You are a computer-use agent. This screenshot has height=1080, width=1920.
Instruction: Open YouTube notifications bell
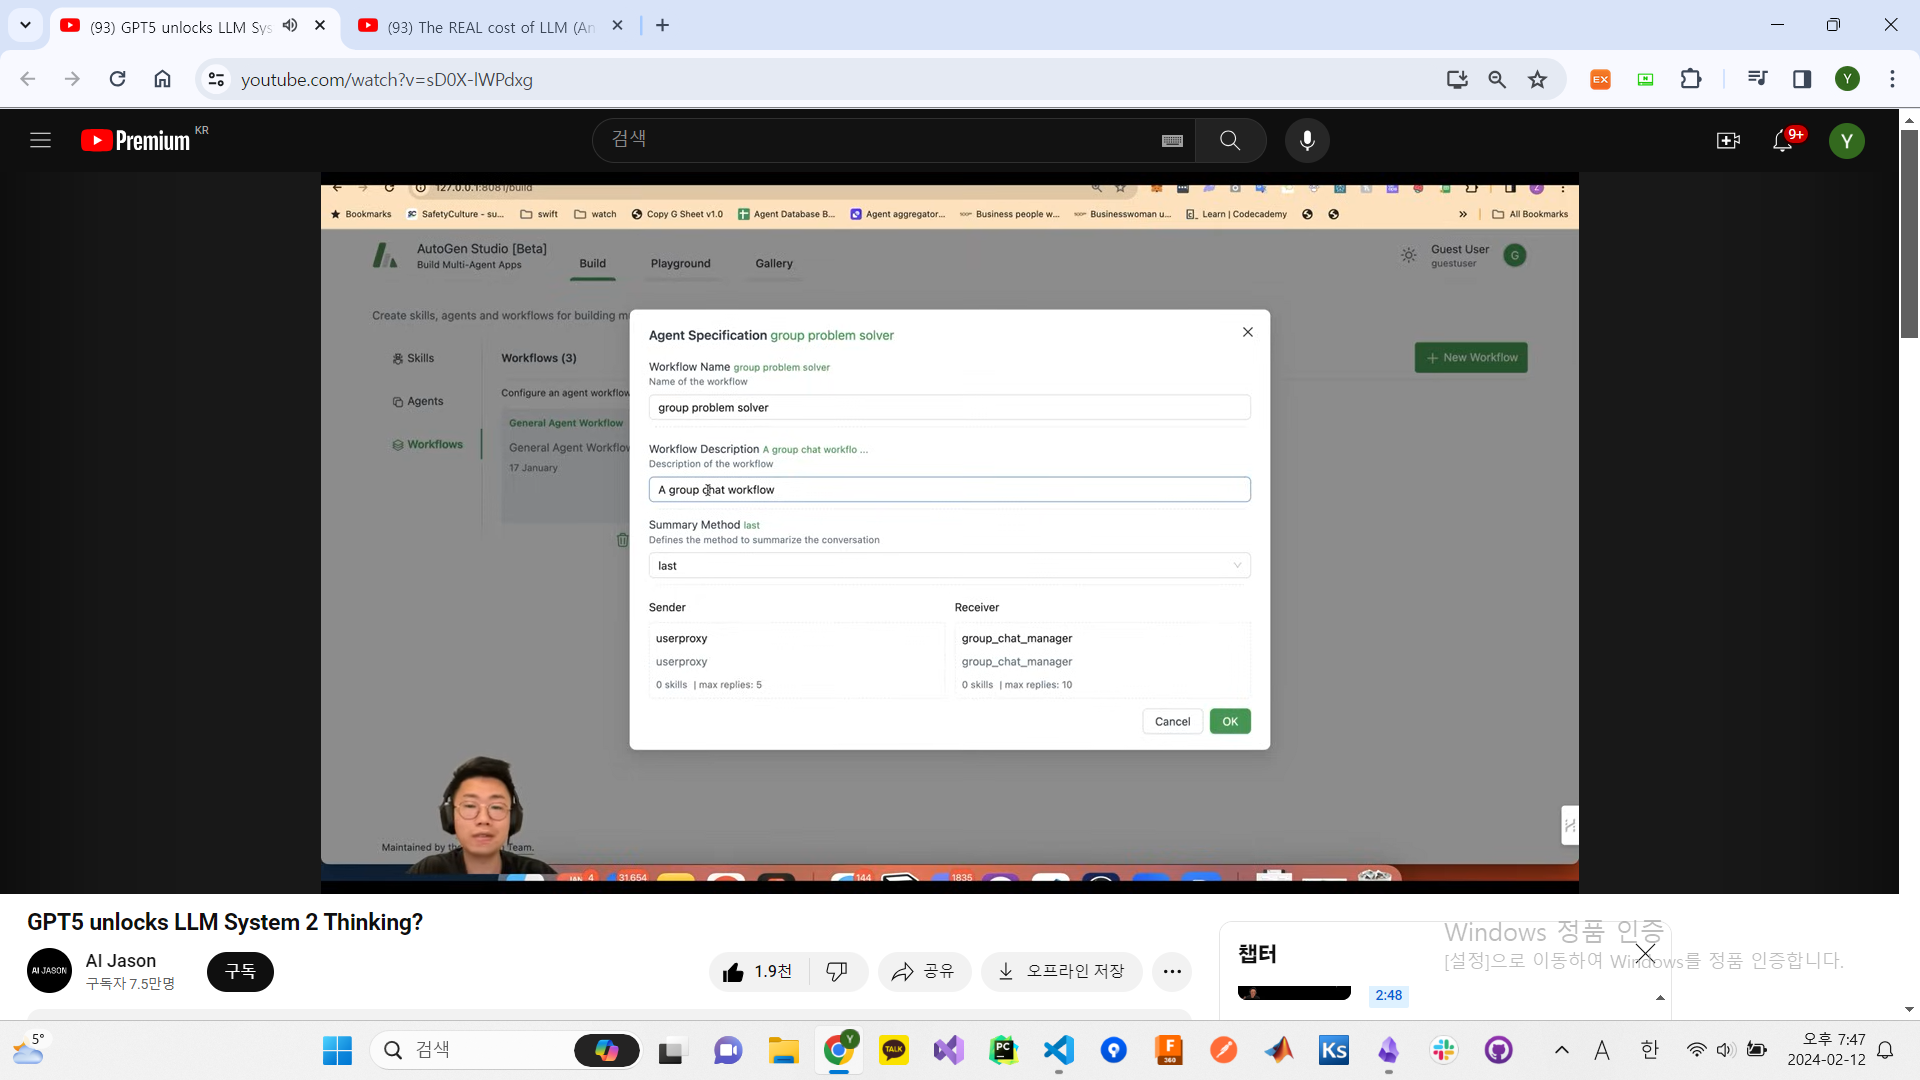tap(1783, 141)
